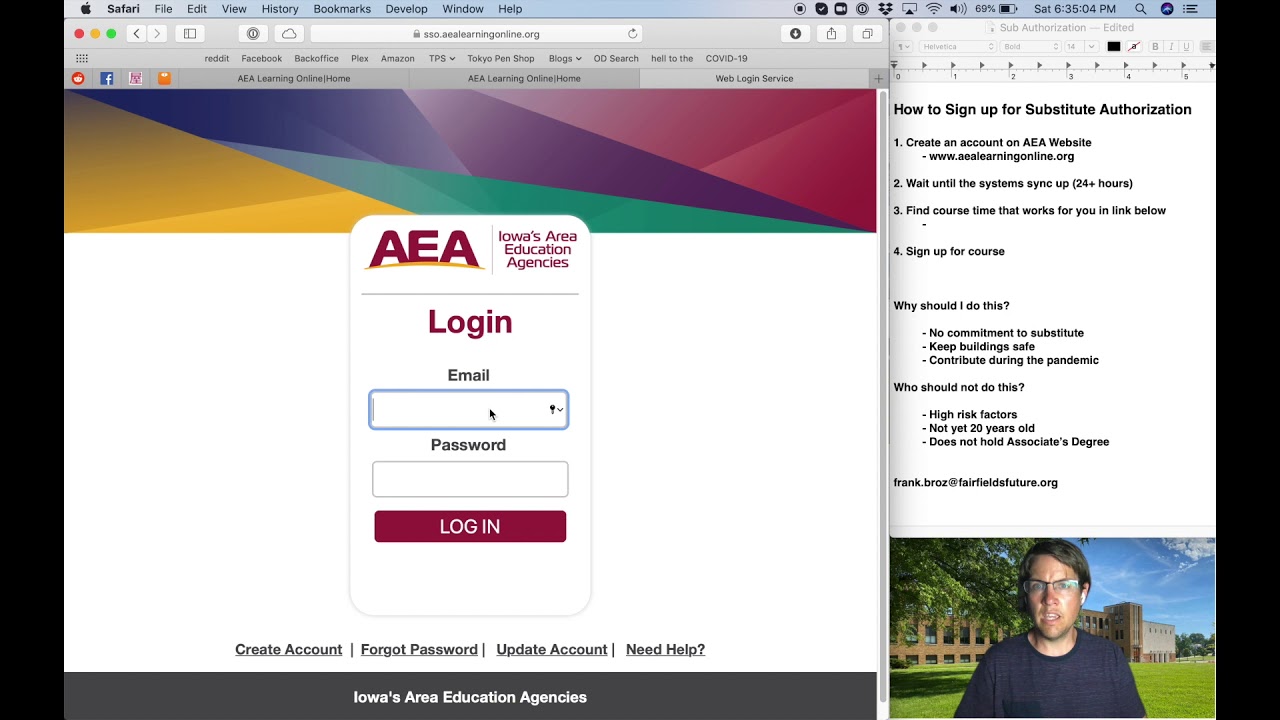Open the History menu
The image size is (1280, 720).
(280, 9)
